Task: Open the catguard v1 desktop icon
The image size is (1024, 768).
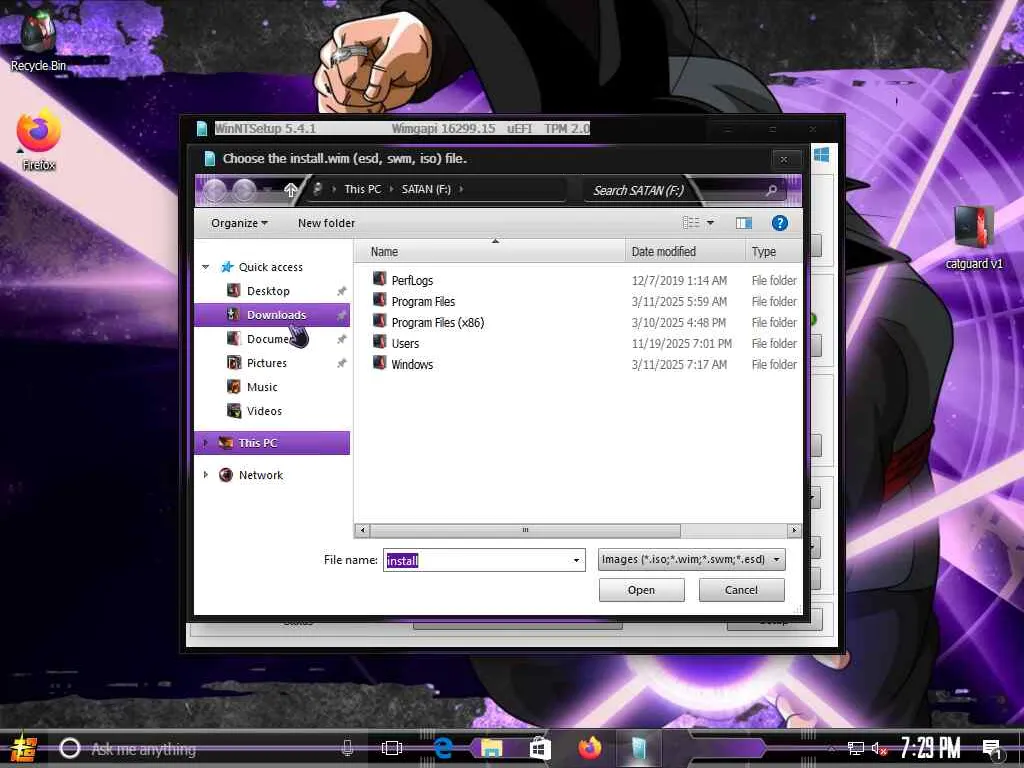Action: coord(973,238)
